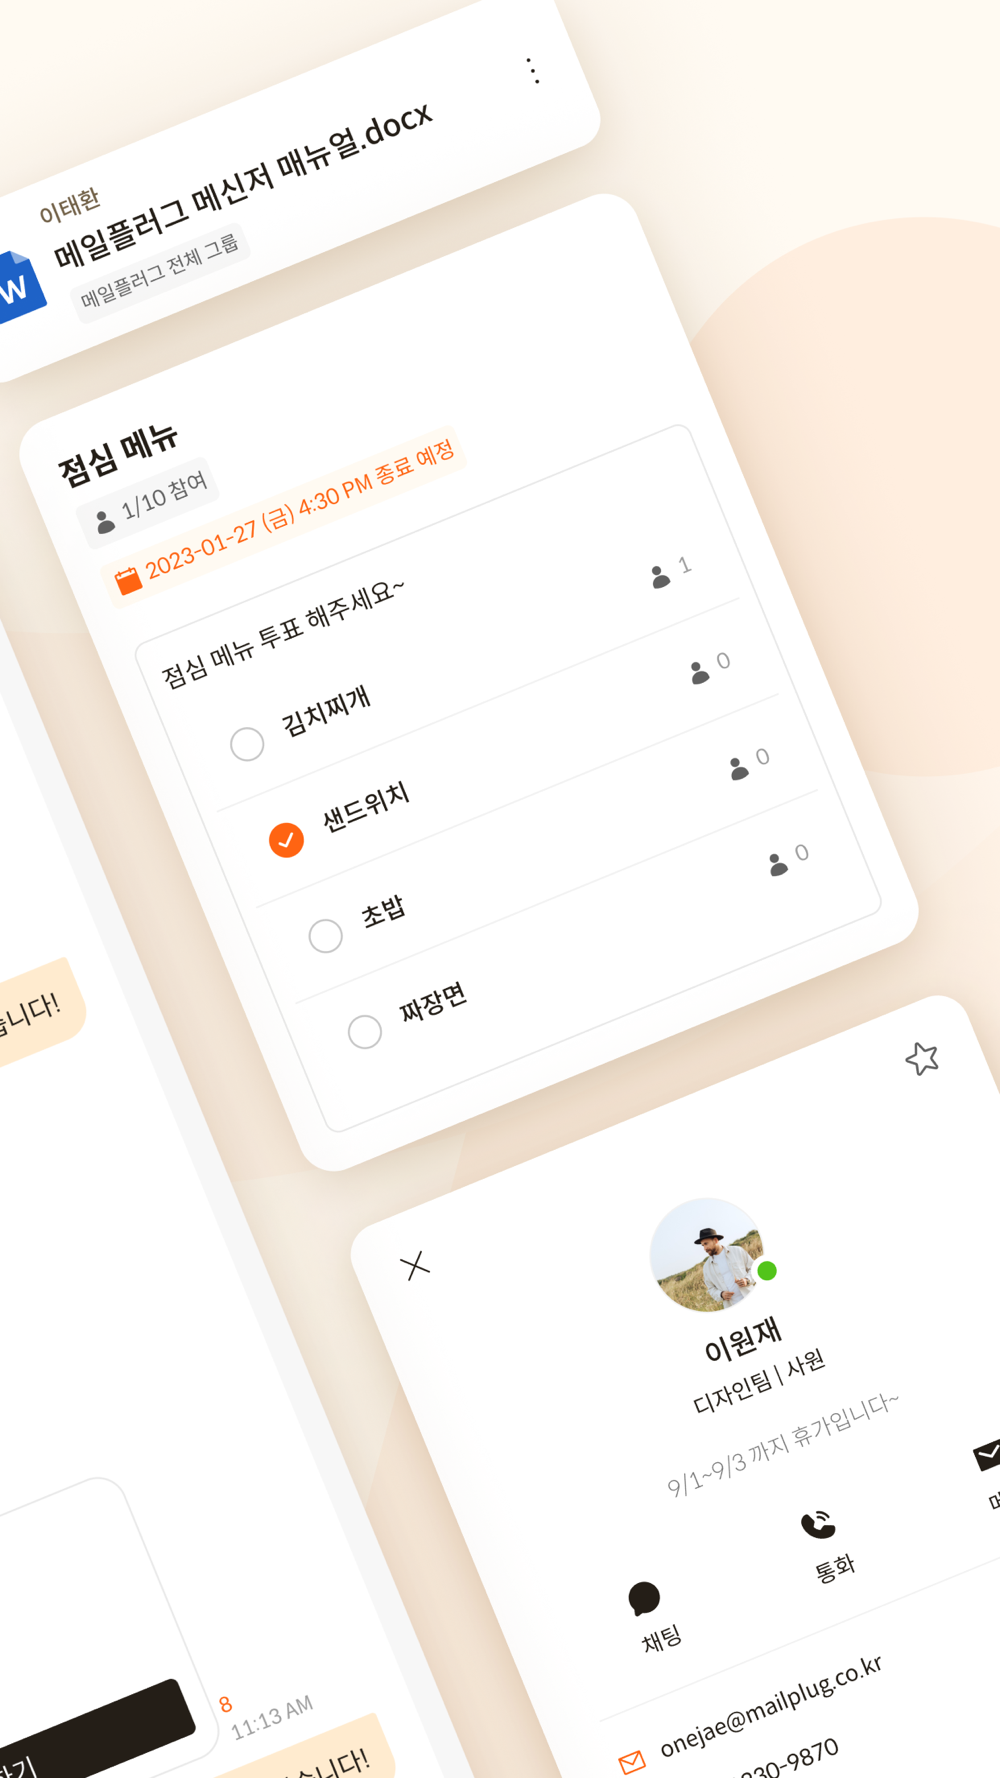Call contact using the 통화 phone icon
Screen dimensions: 1000x1778
pyautogui.click(x=818, y=1524)
